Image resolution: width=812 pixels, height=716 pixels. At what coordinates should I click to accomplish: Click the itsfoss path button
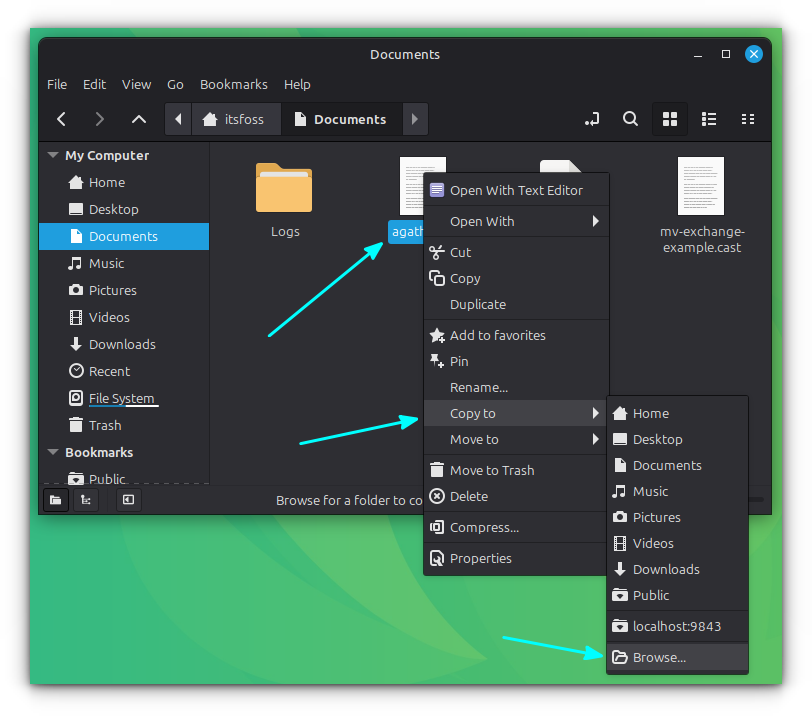point(234,119)
